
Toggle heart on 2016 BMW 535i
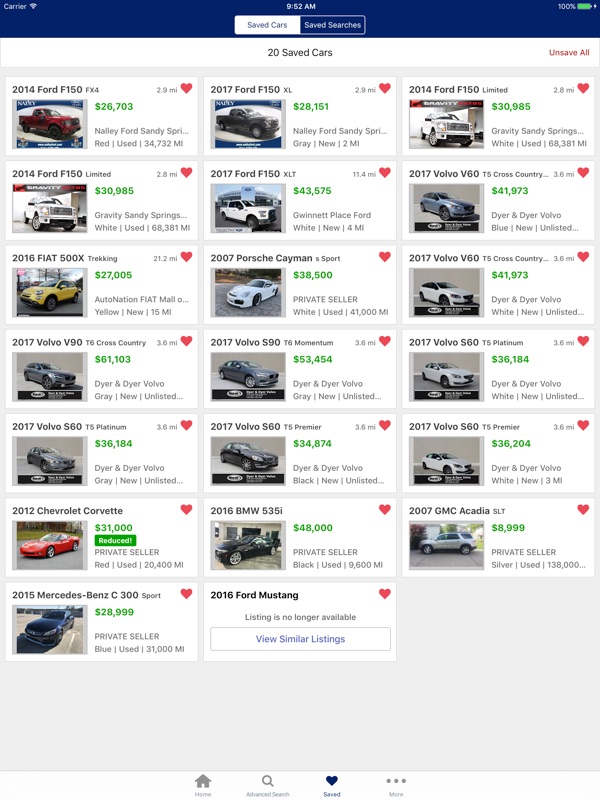coord(385,509)
